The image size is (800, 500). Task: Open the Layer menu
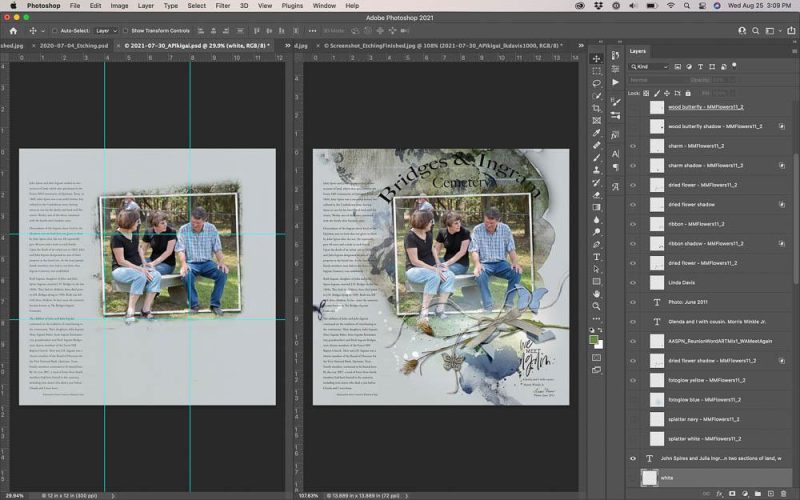coord(145,6)
